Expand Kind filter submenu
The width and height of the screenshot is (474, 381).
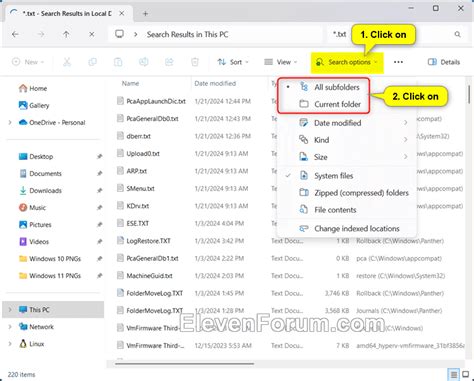(x=347, y=140)
